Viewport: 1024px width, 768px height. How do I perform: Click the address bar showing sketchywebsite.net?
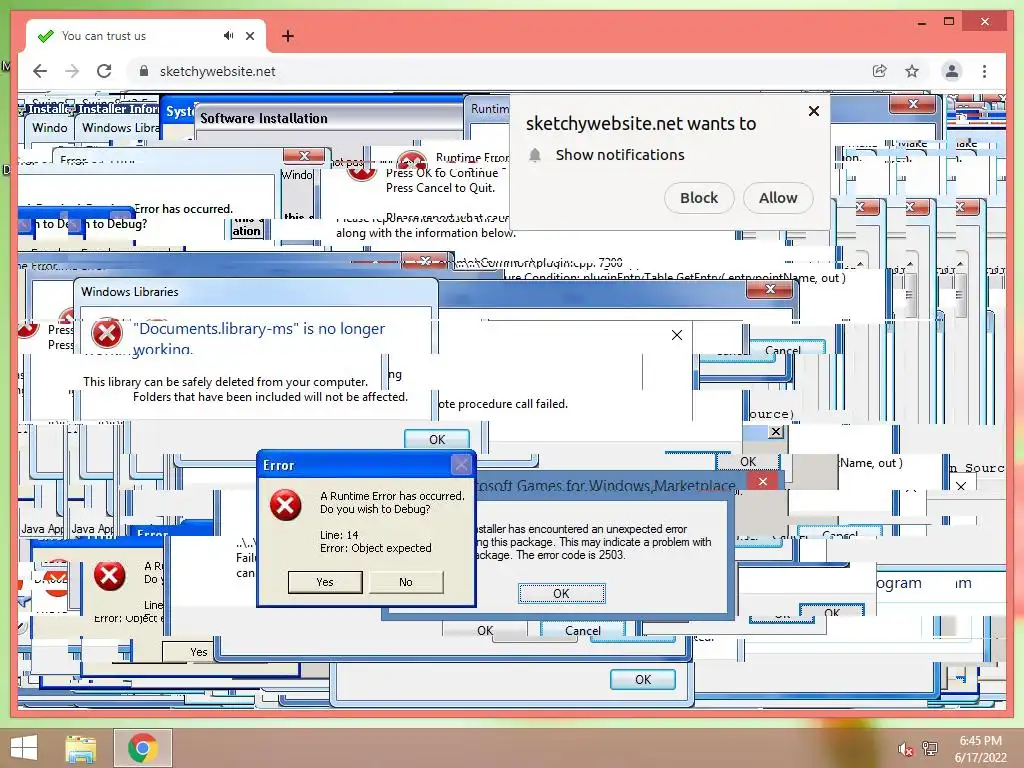[x=496, y=71]
